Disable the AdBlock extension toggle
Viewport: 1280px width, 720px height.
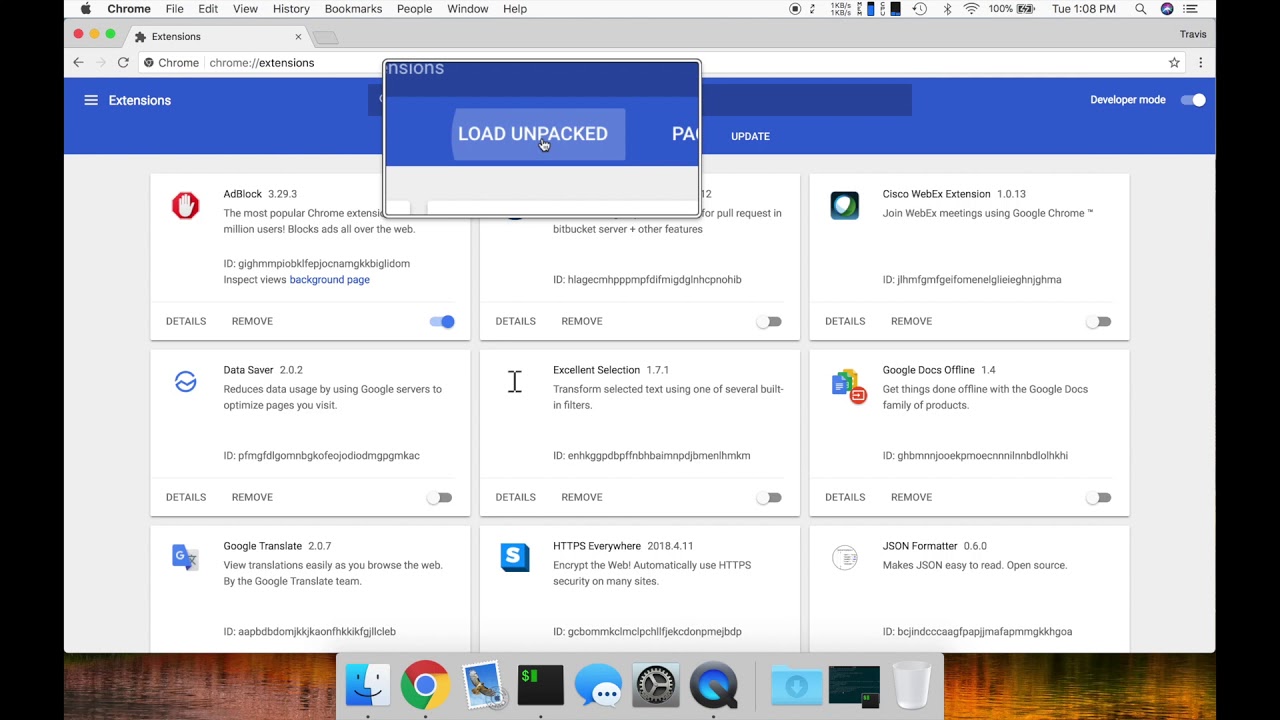(x=442, y=321)
